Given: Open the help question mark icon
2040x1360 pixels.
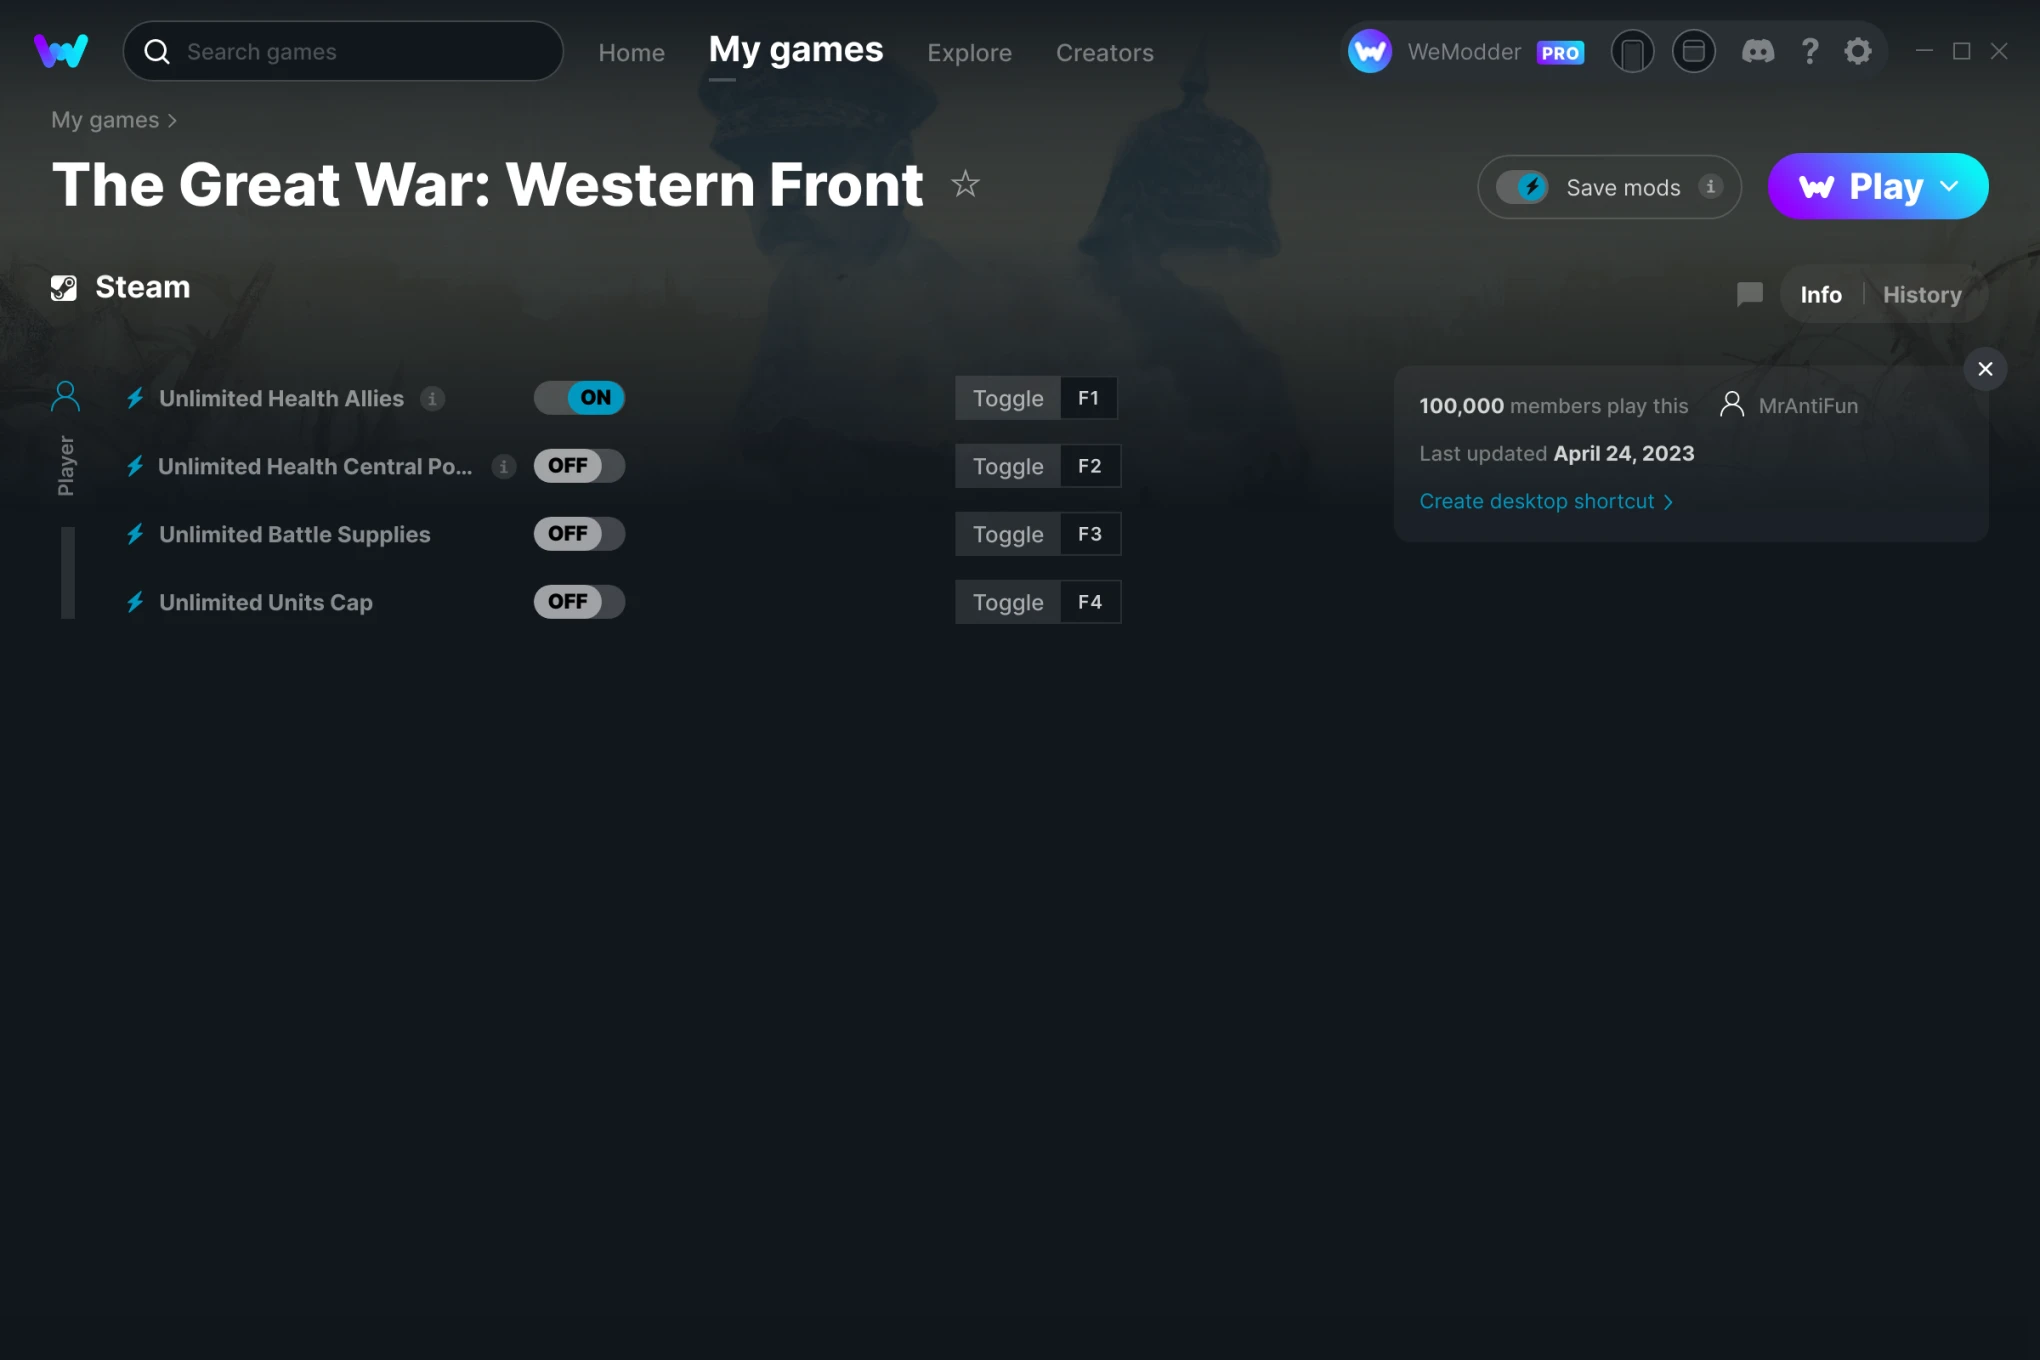Looking at the screenshot, I should click(1809, 51).
